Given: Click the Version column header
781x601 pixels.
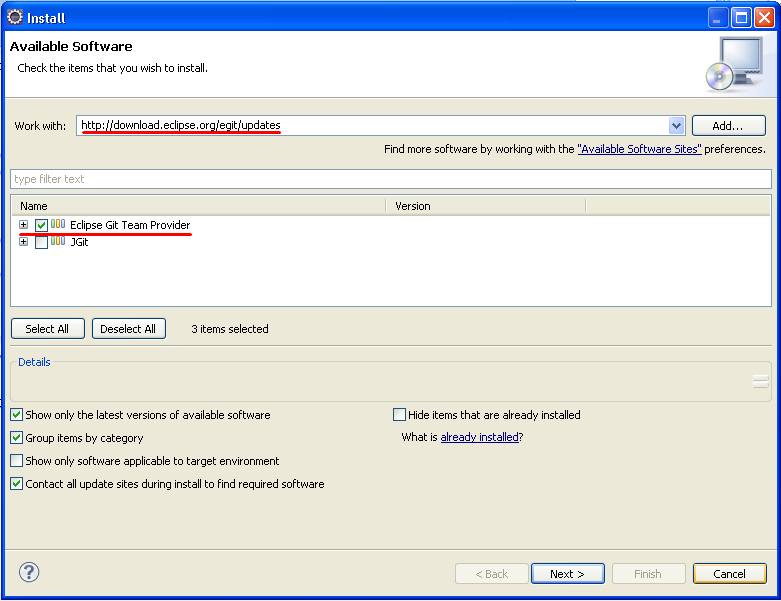Looking at the screenshot, I should click(486, 206).
